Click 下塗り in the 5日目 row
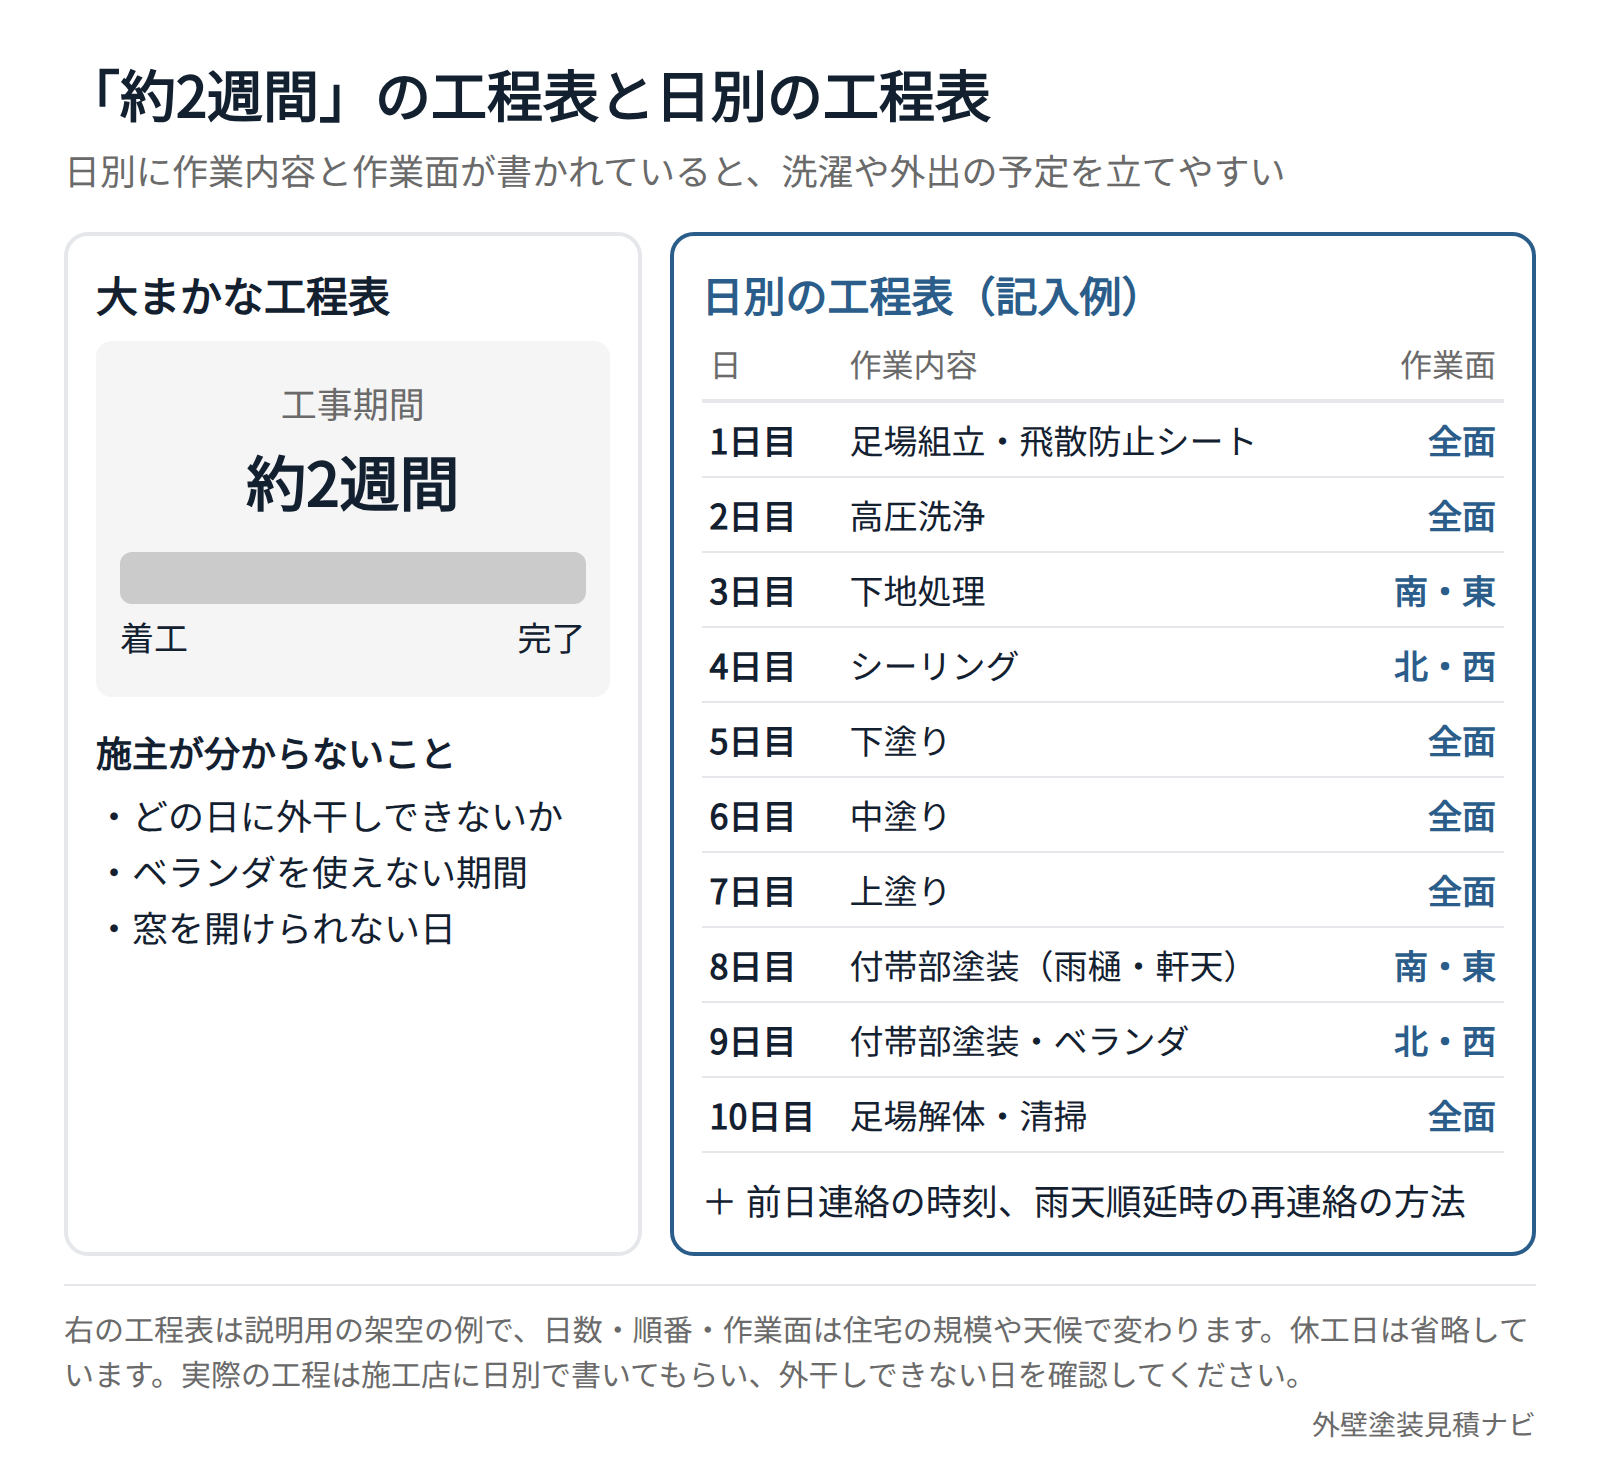Image resolution: width=1600 pixels, height=1480 pixels. pyautogui.click(x=900, y=741)
